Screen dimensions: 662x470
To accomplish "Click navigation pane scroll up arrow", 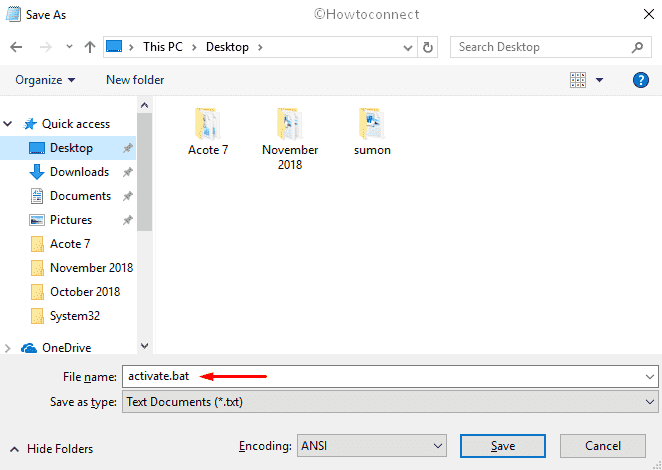I will [144, 105].
